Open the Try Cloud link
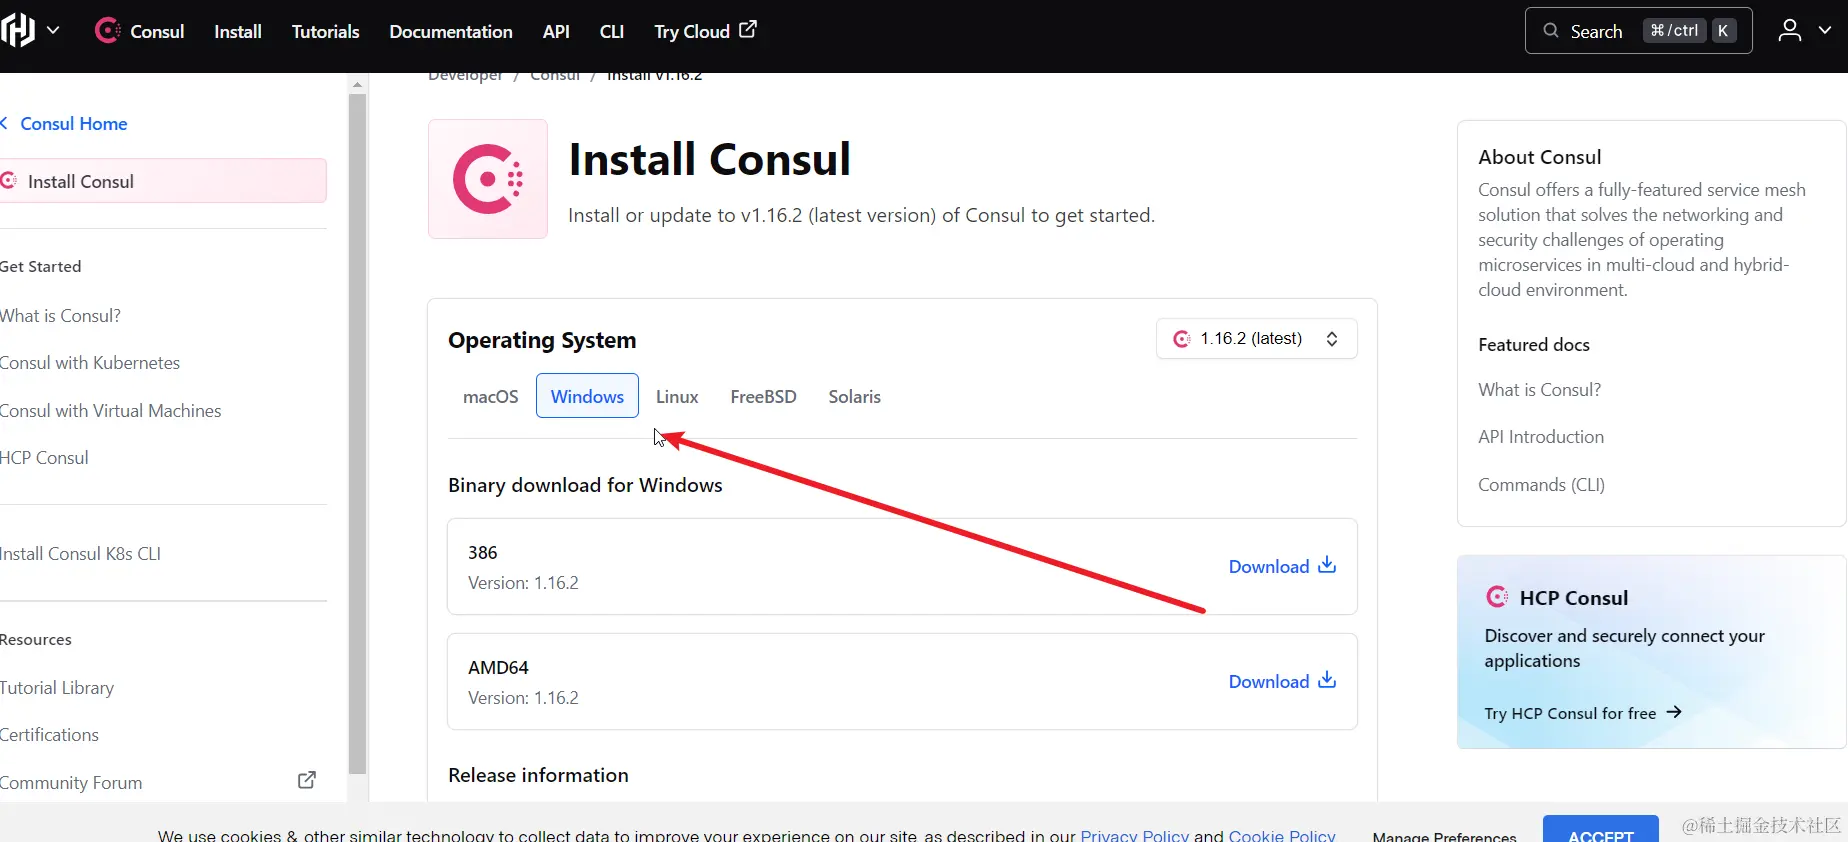 (x=705, y=31)
